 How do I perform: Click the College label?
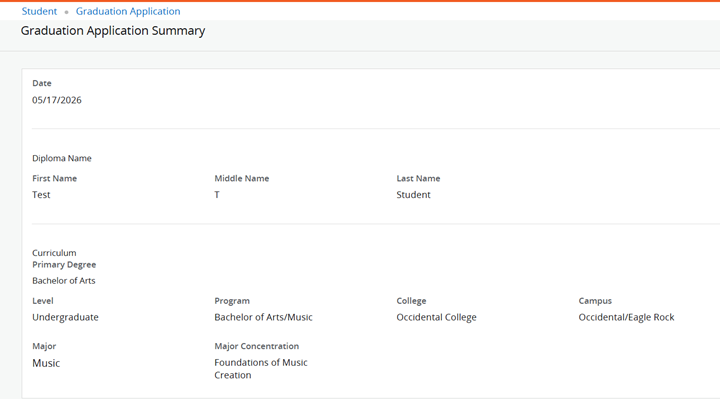click(x=411, y=301)
